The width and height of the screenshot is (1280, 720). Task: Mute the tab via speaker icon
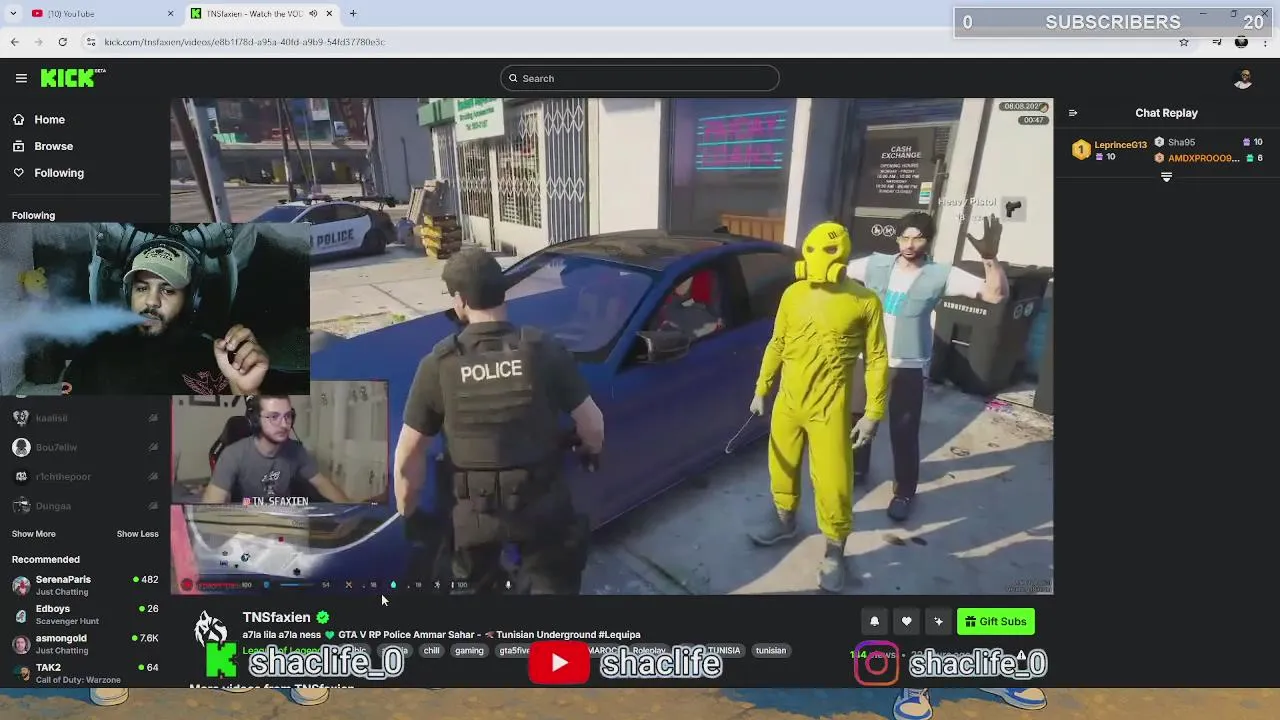click(x=313, y=13)
